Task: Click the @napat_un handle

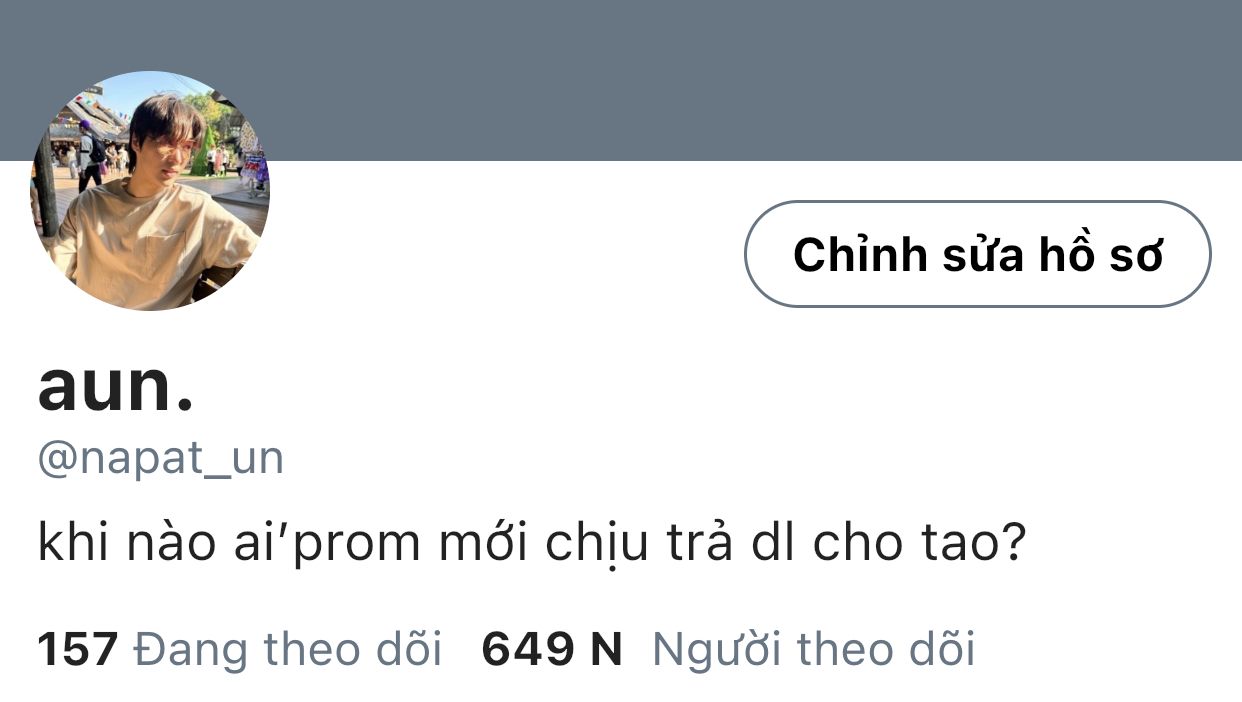Action: 161,459
